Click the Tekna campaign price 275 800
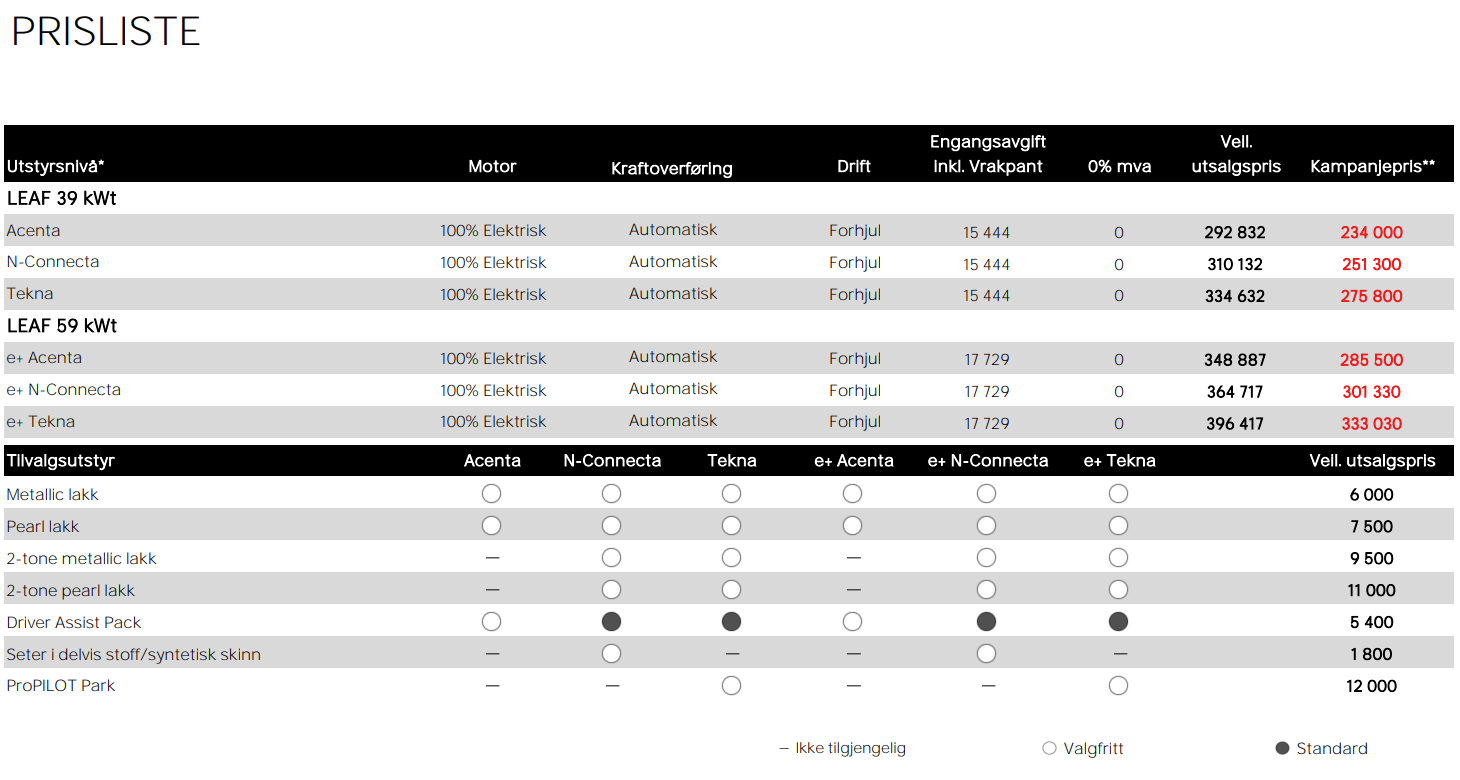Screen dimensions: 1460x780 tap(1372, 296)
